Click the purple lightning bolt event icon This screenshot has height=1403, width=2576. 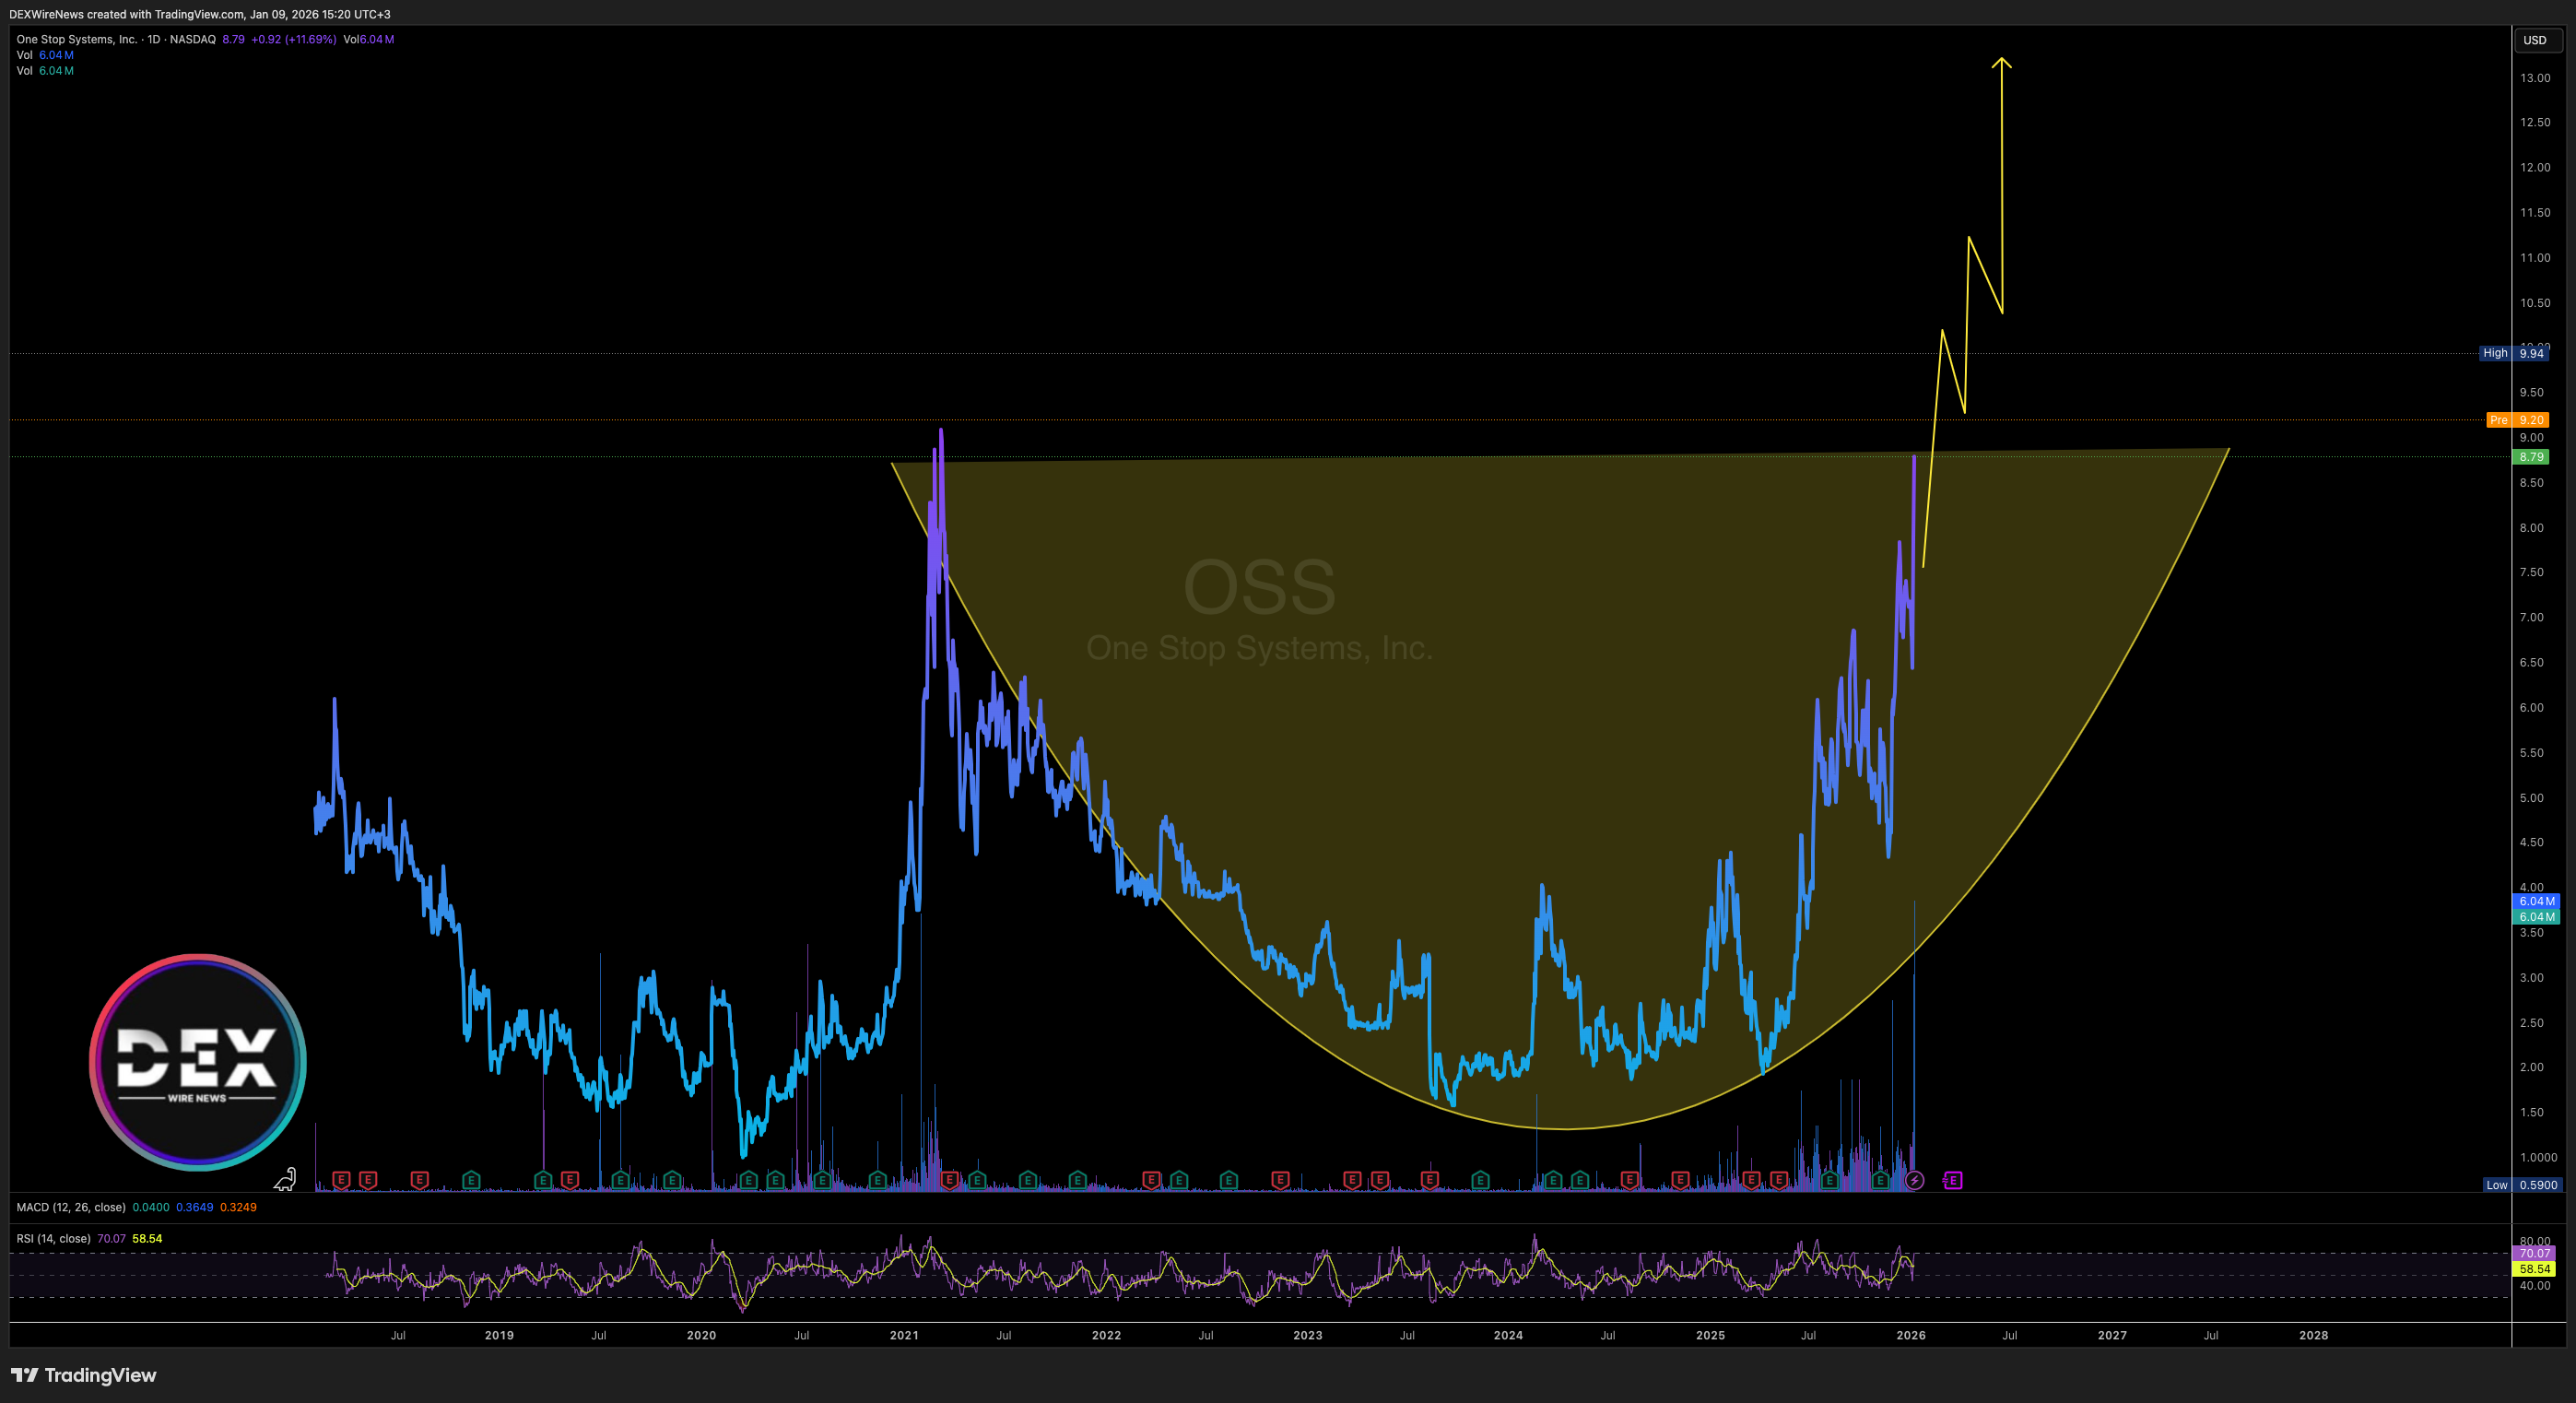1914,1181
